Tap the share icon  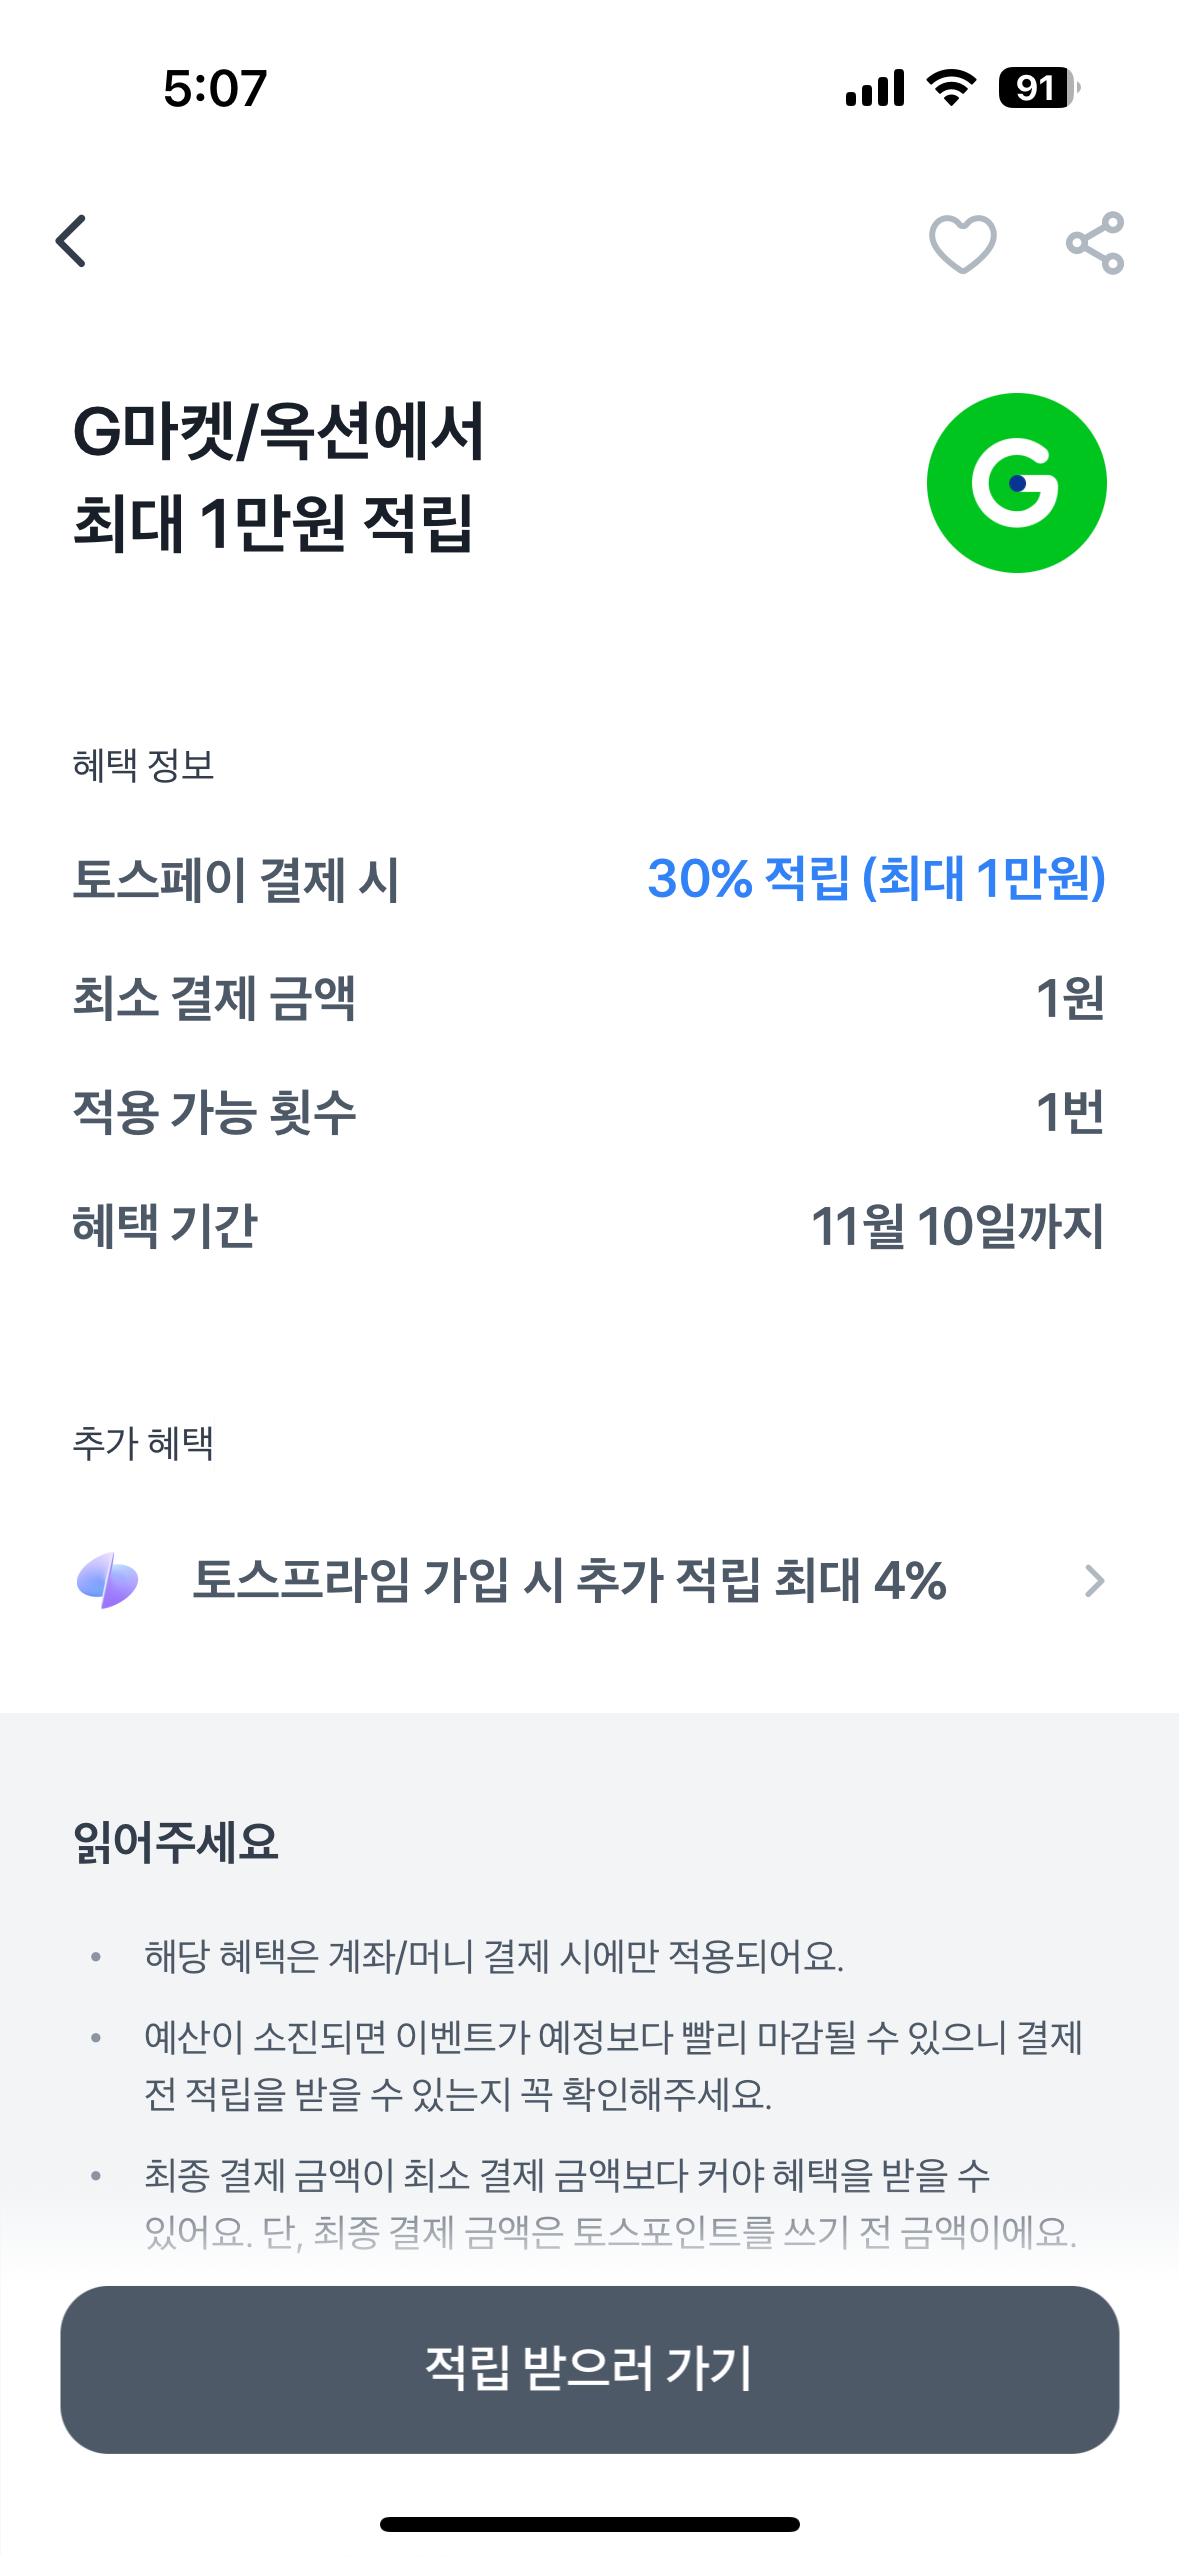(1095, 243)
